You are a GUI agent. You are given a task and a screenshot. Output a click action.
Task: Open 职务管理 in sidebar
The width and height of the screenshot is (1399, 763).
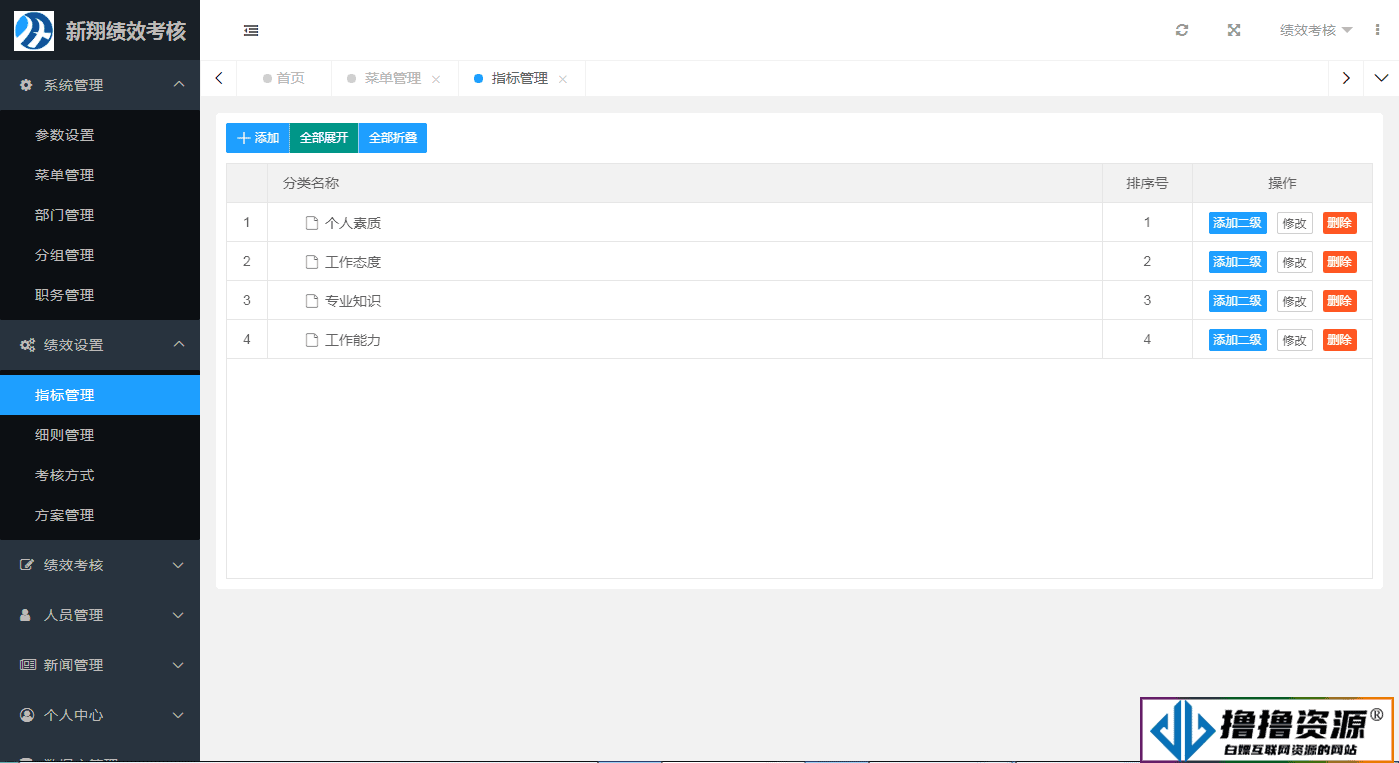tap(100, 295)
